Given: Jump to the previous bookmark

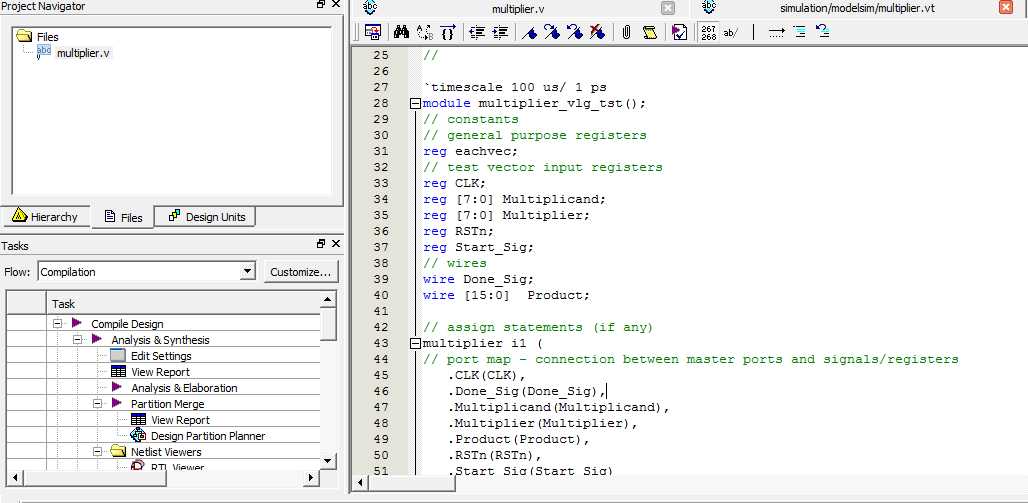Looking at the screenshot, I should [x=574, y=31].
